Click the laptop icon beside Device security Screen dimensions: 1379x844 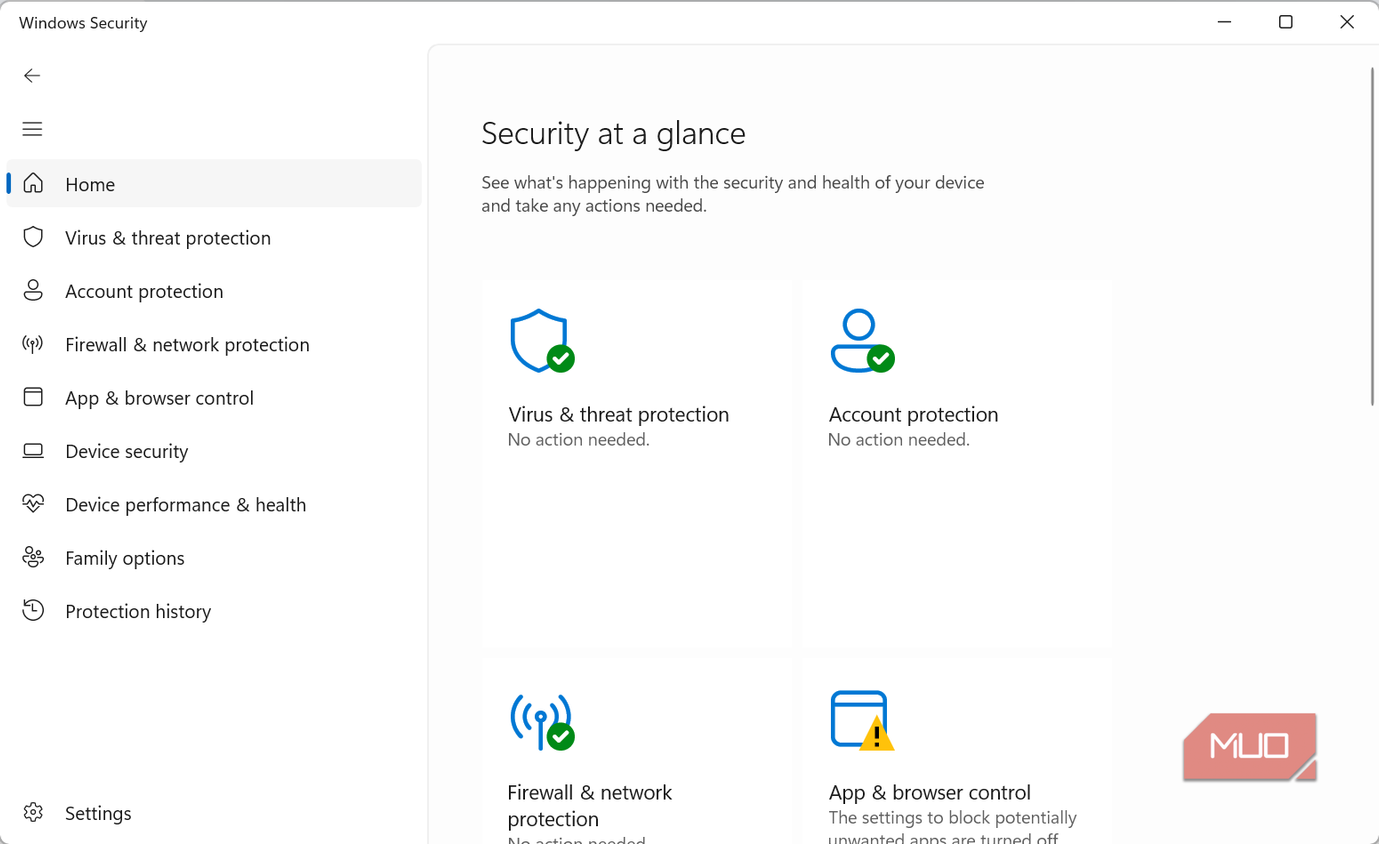[x=33, y=451]
